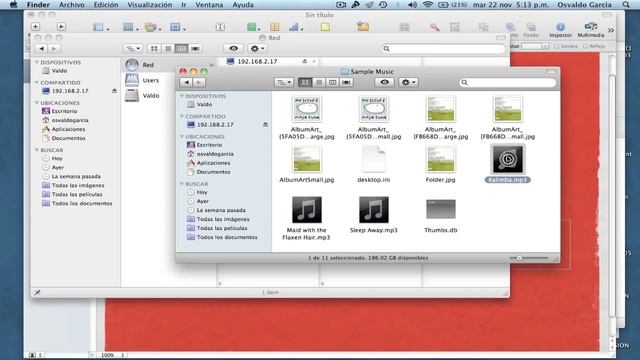Image resolution: width=640 pixels, height=360 pixels.
Task: Collapse COMPARTIDO section in Sample Music sidebar
Action: [x=182, y=116]
